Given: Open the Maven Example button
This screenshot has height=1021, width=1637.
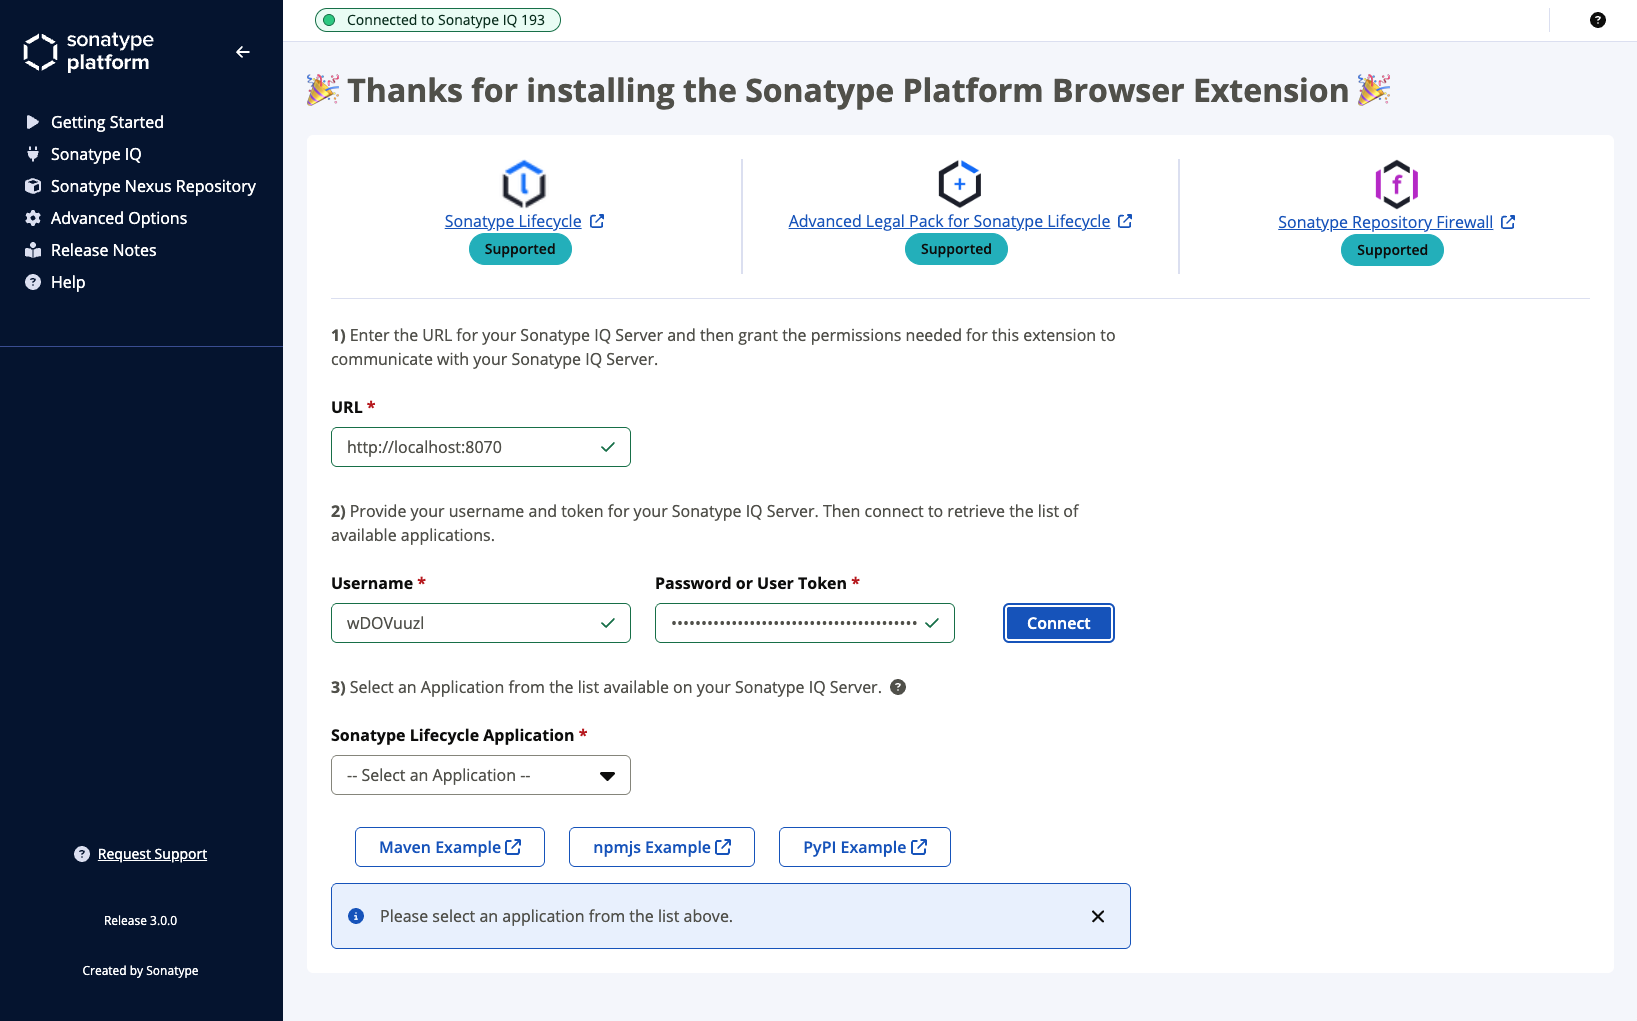Looking at the screenshot, I should pos(450,847).
